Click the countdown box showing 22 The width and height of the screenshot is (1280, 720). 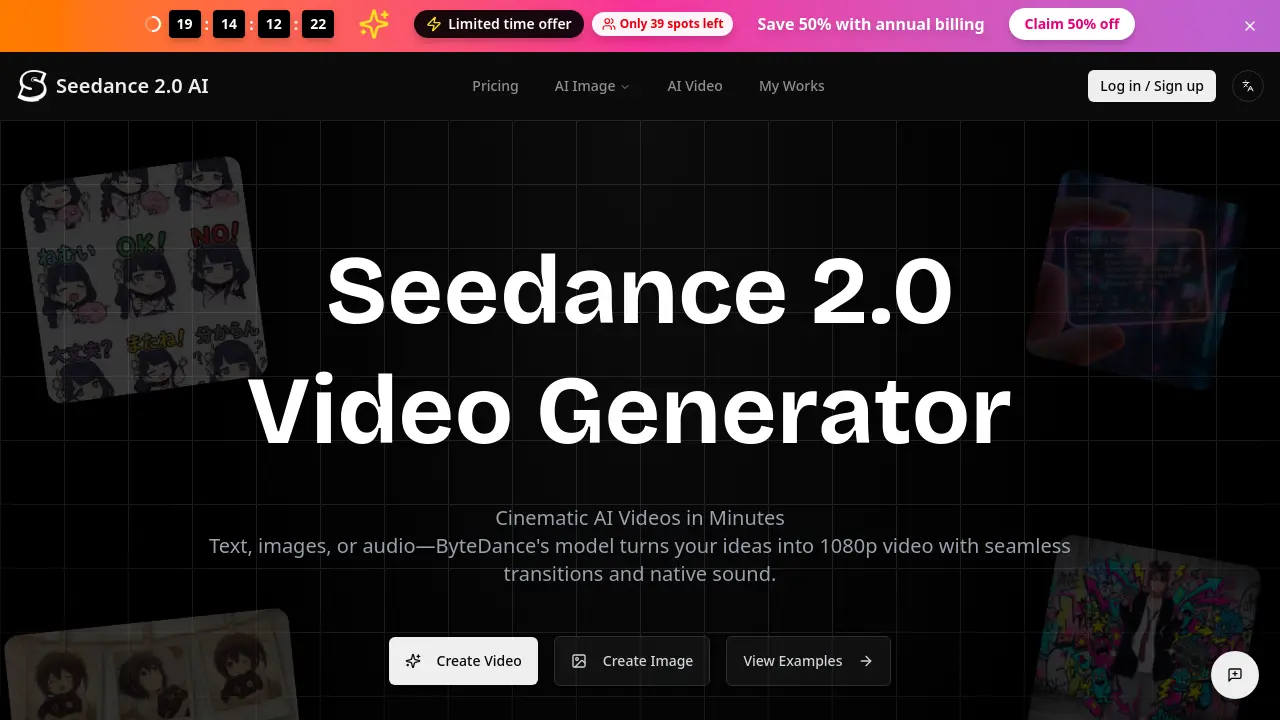318,24
